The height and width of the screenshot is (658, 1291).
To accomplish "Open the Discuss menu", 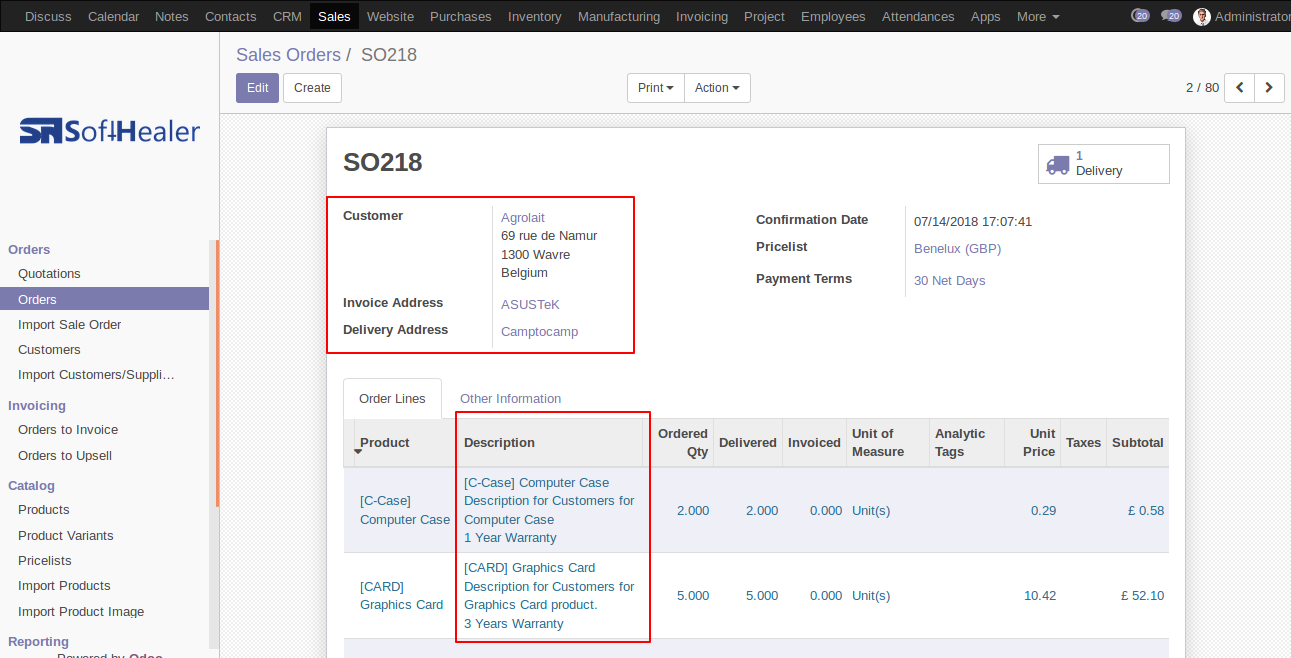I will (48, 16).
